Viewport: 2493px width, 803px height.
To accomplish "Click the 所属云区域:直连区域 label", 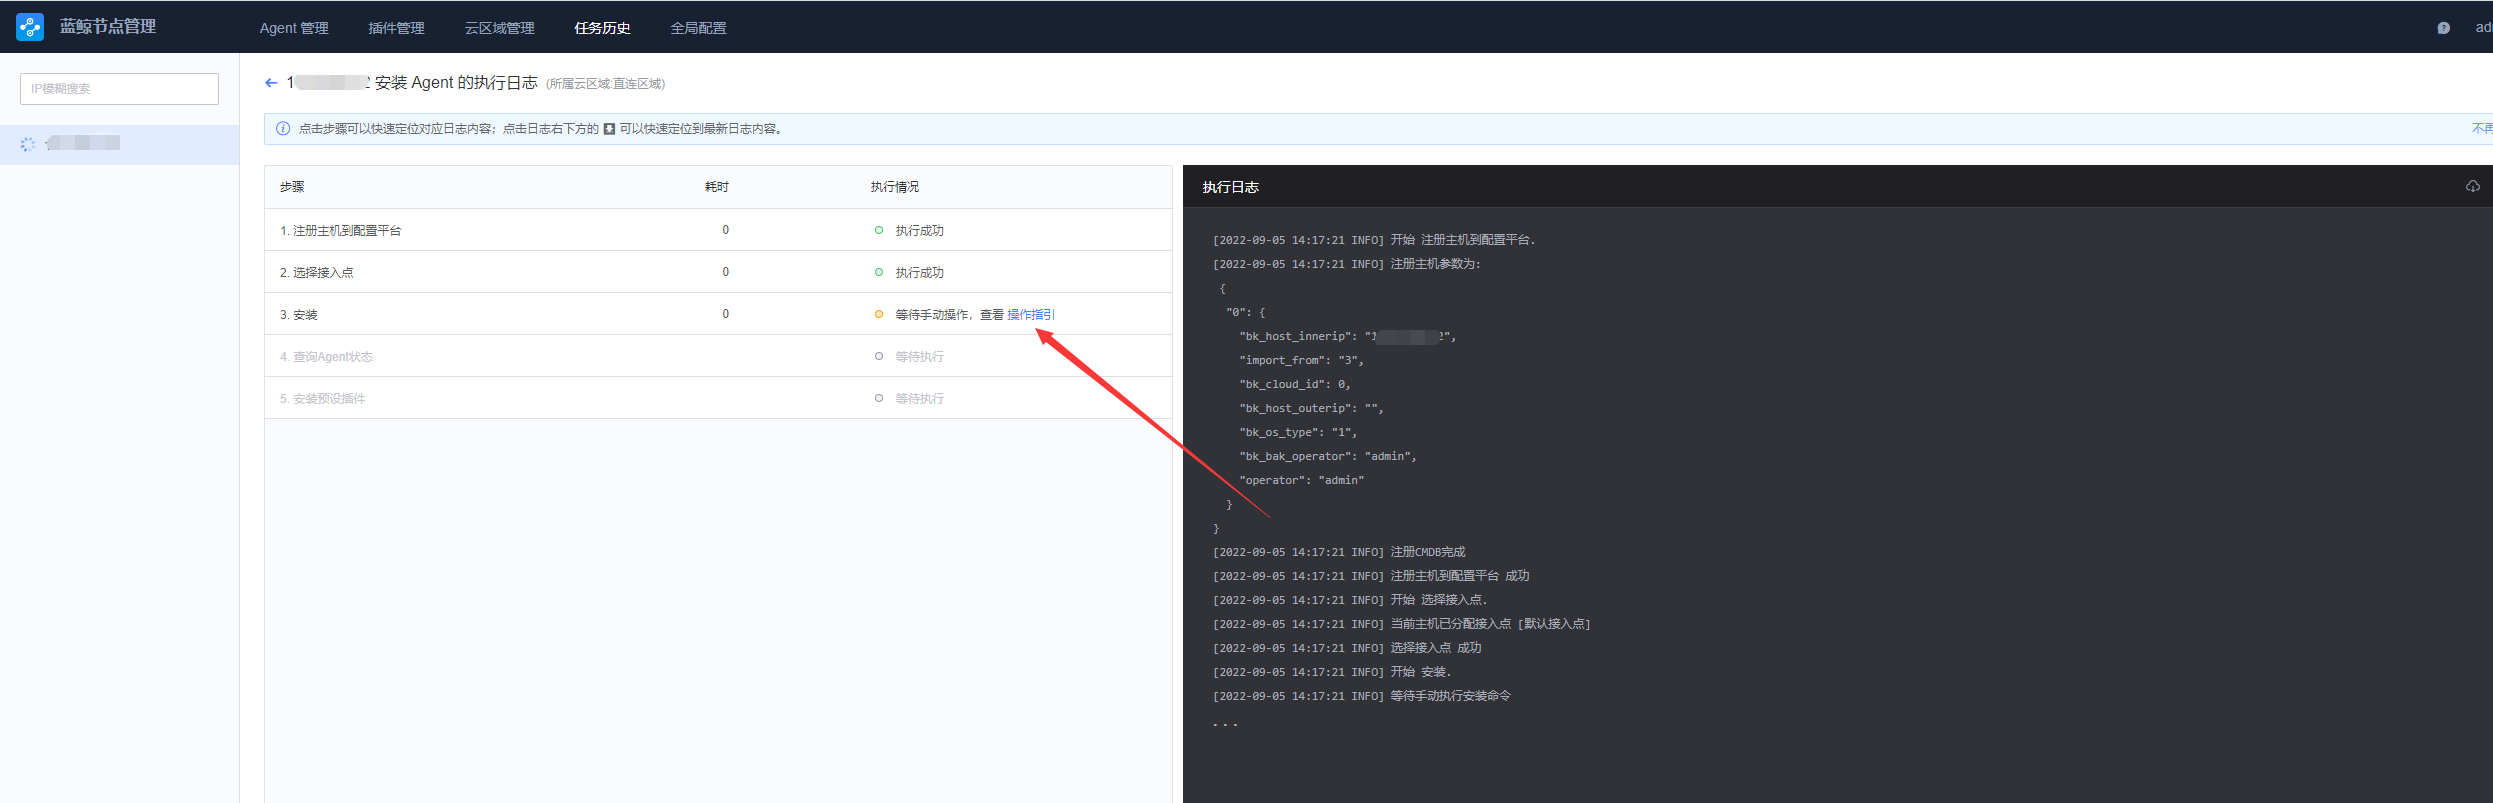I will point(605,84).
